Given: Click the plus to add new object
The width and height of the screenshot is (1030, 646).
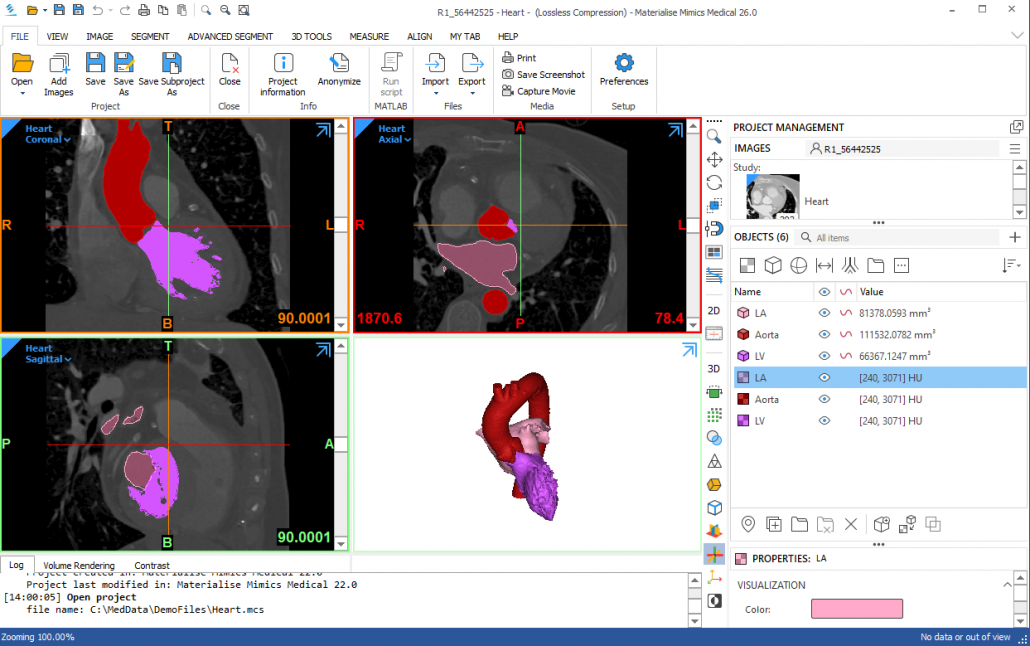Looking at the screenshot, I should point(1015,237).
